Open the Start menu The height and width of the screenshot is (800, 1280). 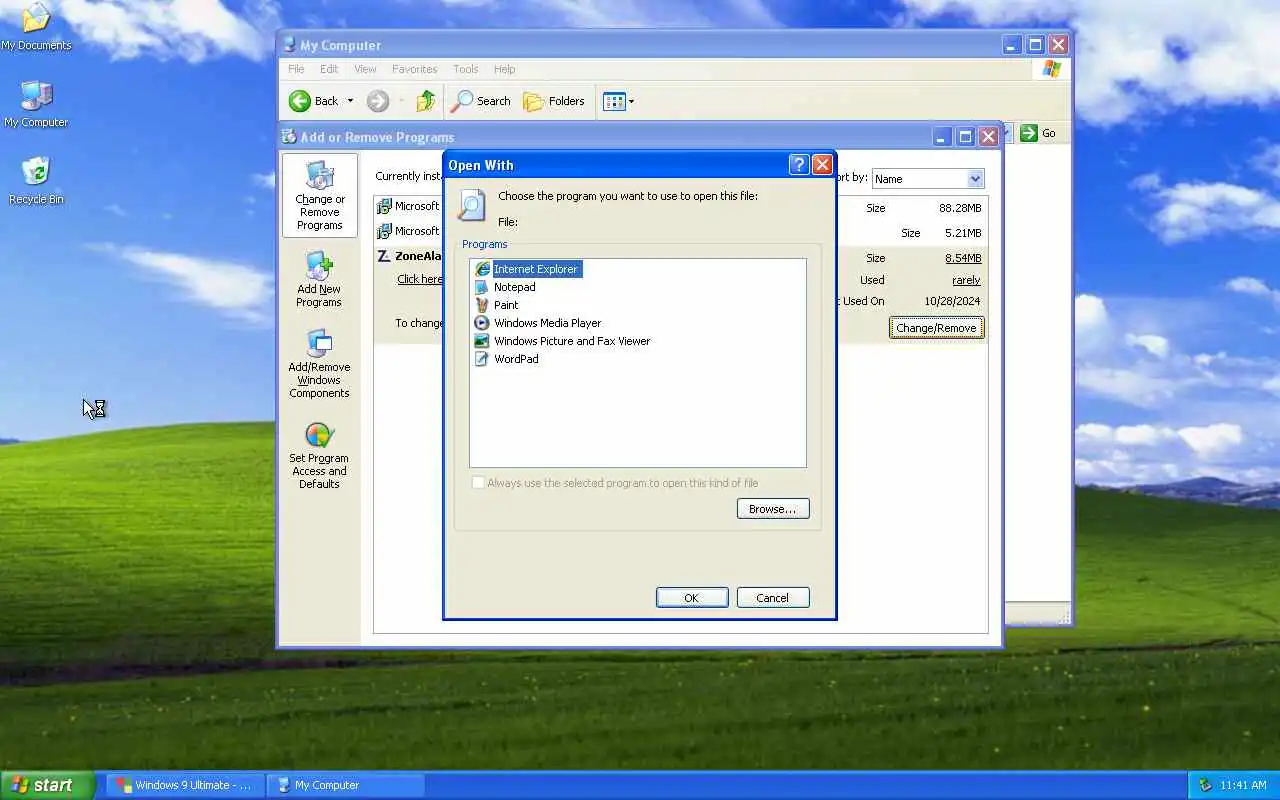(x=47, y=785)
